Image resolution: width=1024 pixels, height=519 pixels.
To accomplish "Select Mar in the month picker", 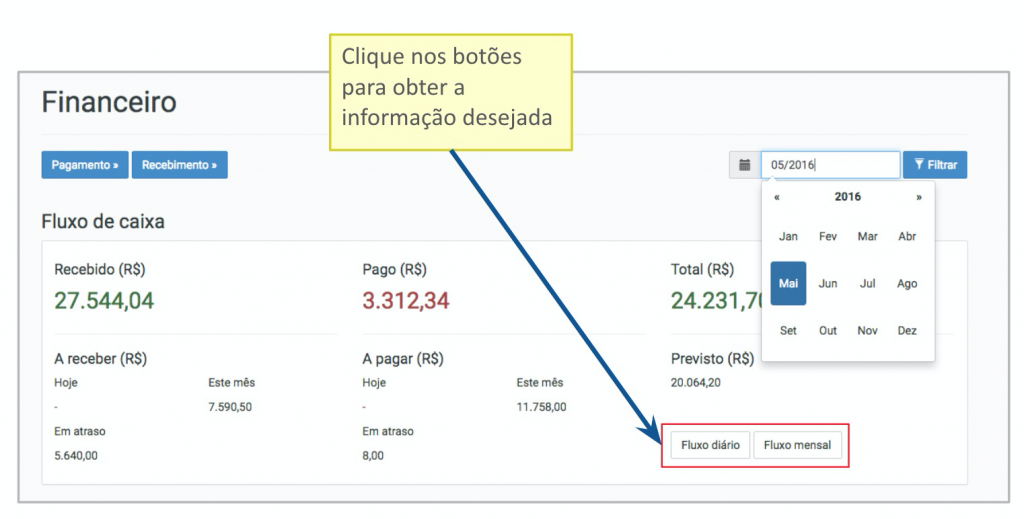I will point(867,236).
